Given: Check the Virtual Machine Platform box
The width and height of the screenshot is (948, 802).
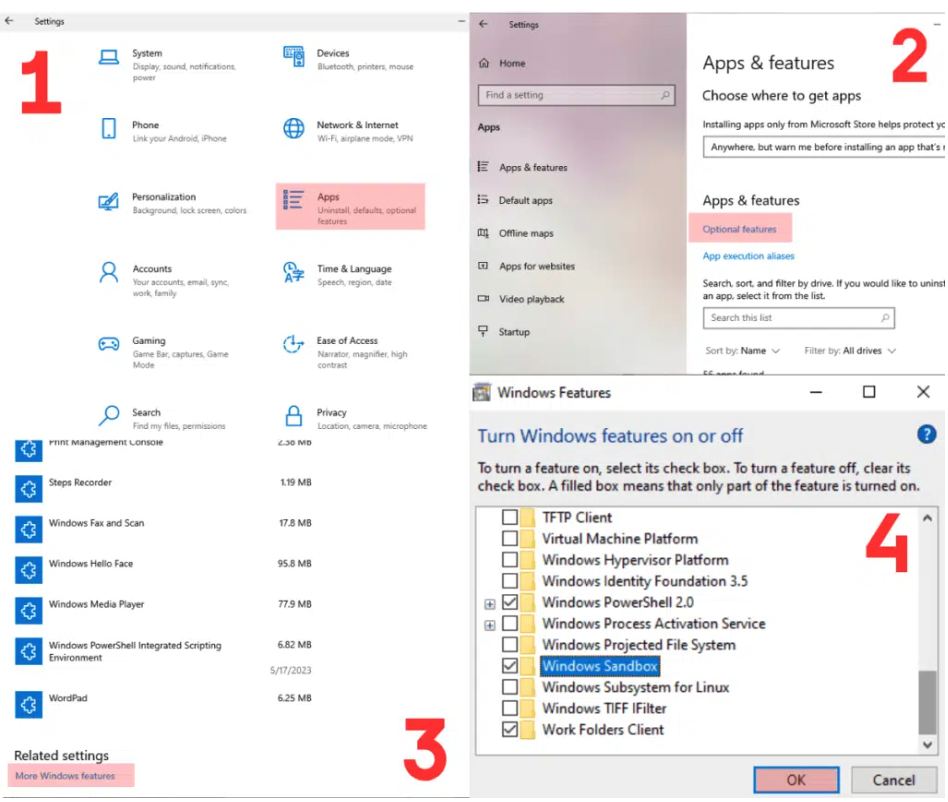Looking at the screenshot, I should pyautogui.click(x=510, y=538).
